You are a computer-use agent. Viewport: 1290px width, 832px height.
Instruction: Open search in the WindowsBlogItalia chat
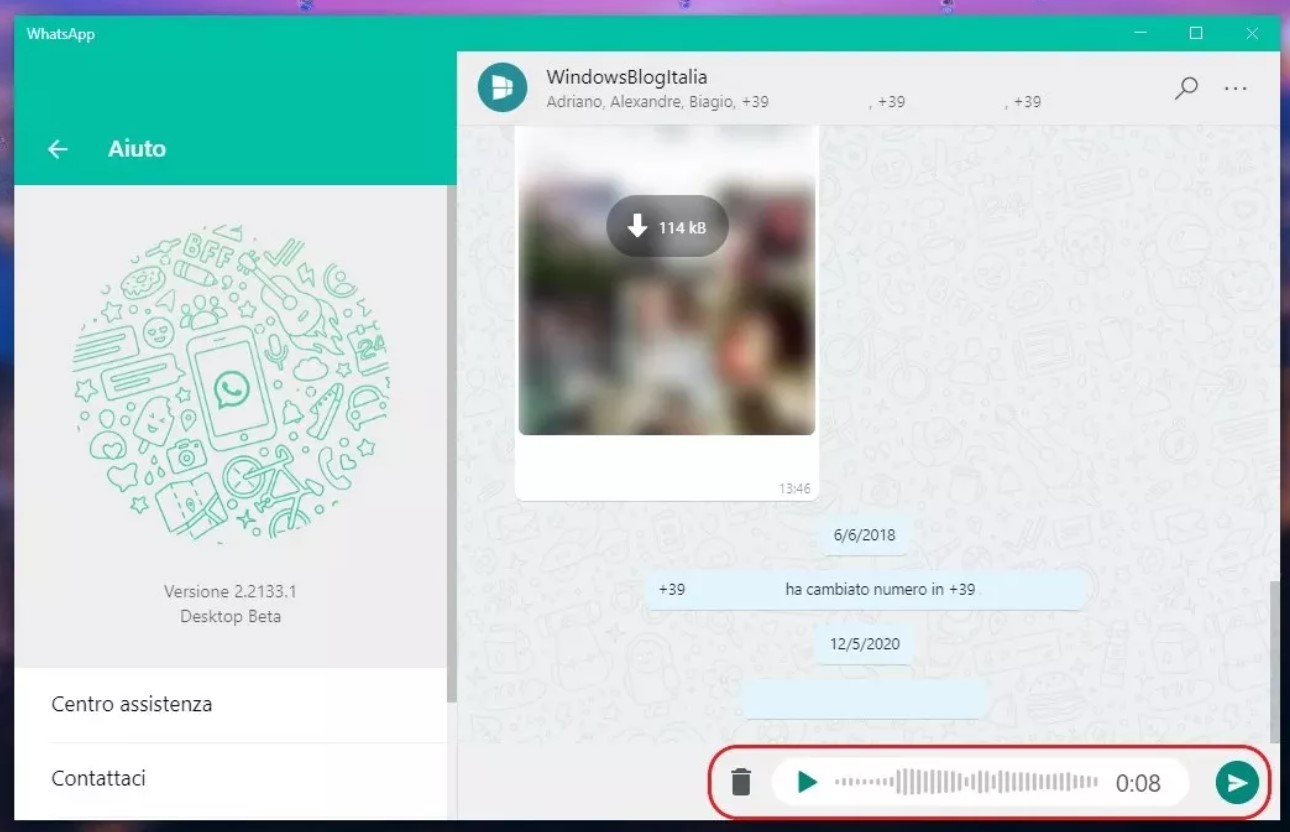tap(1186, 88)
